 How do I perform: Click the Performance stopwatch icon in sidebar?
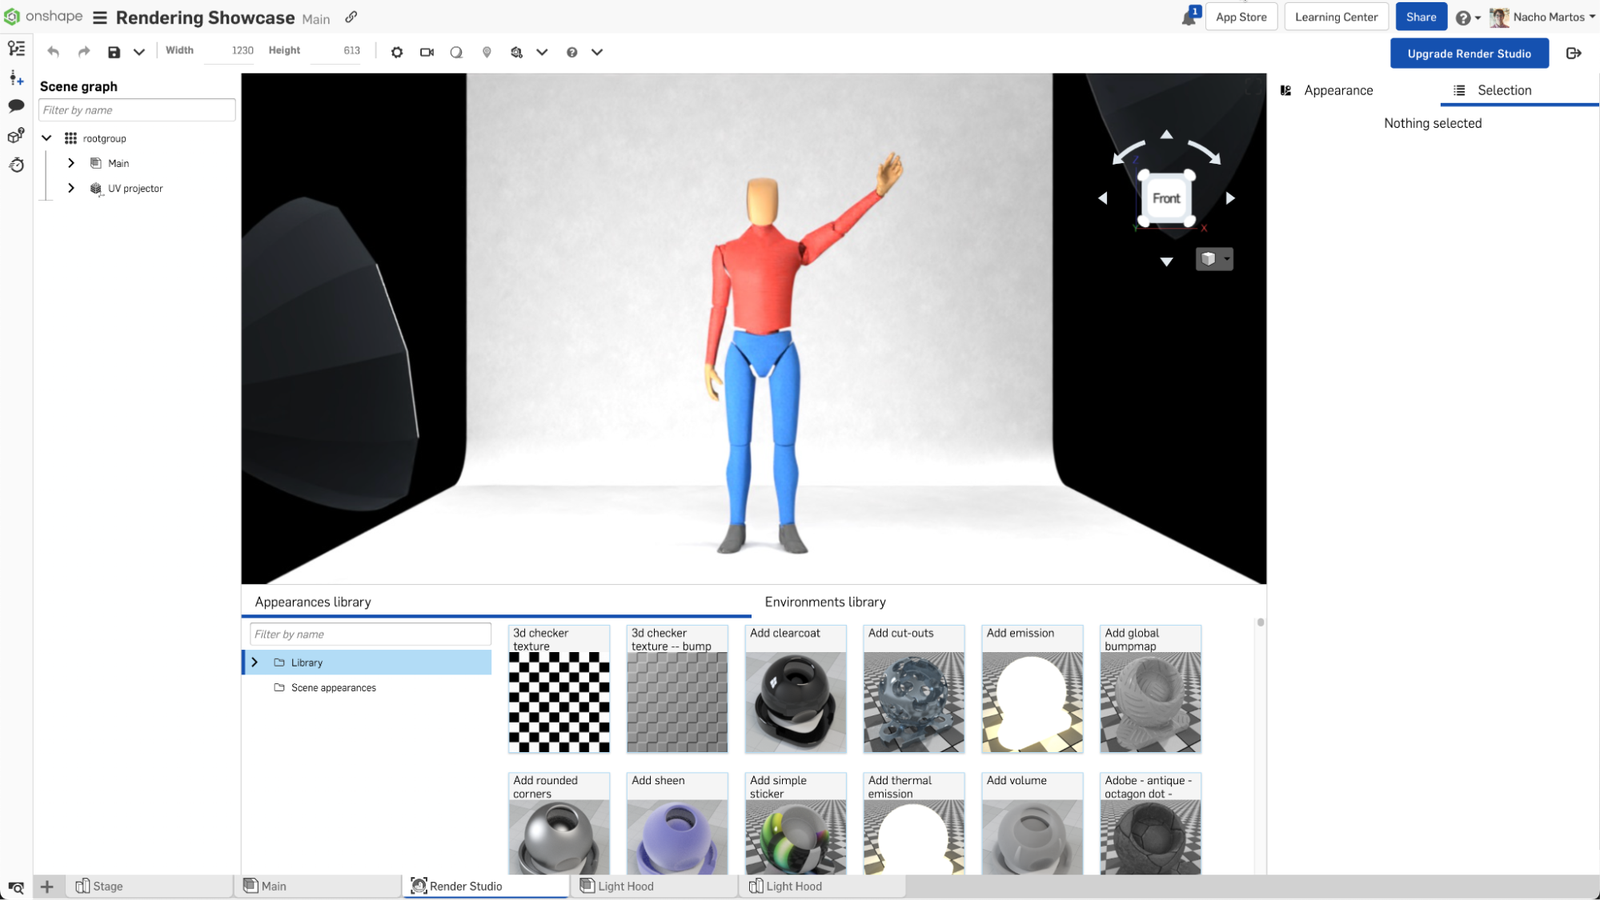[16, 165]
